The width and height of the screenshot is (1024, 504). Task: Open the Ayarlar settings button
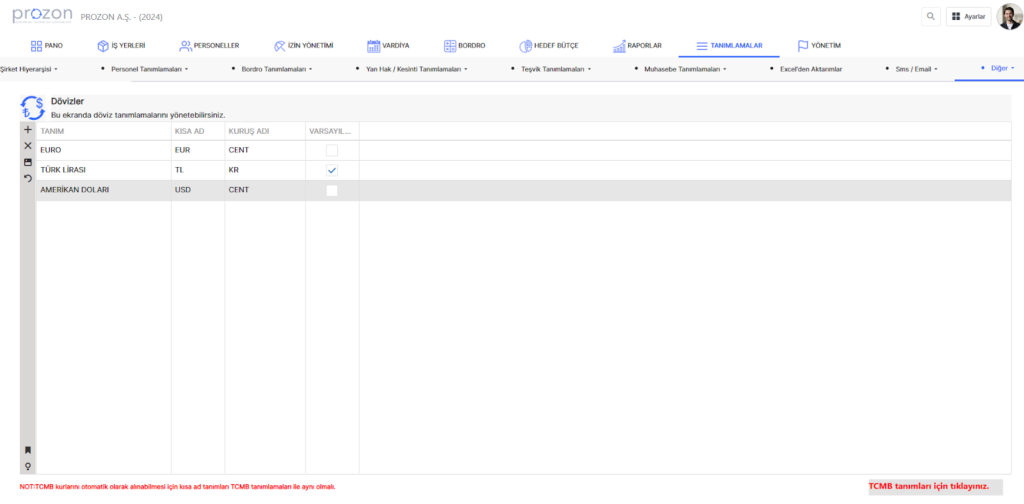968,17
